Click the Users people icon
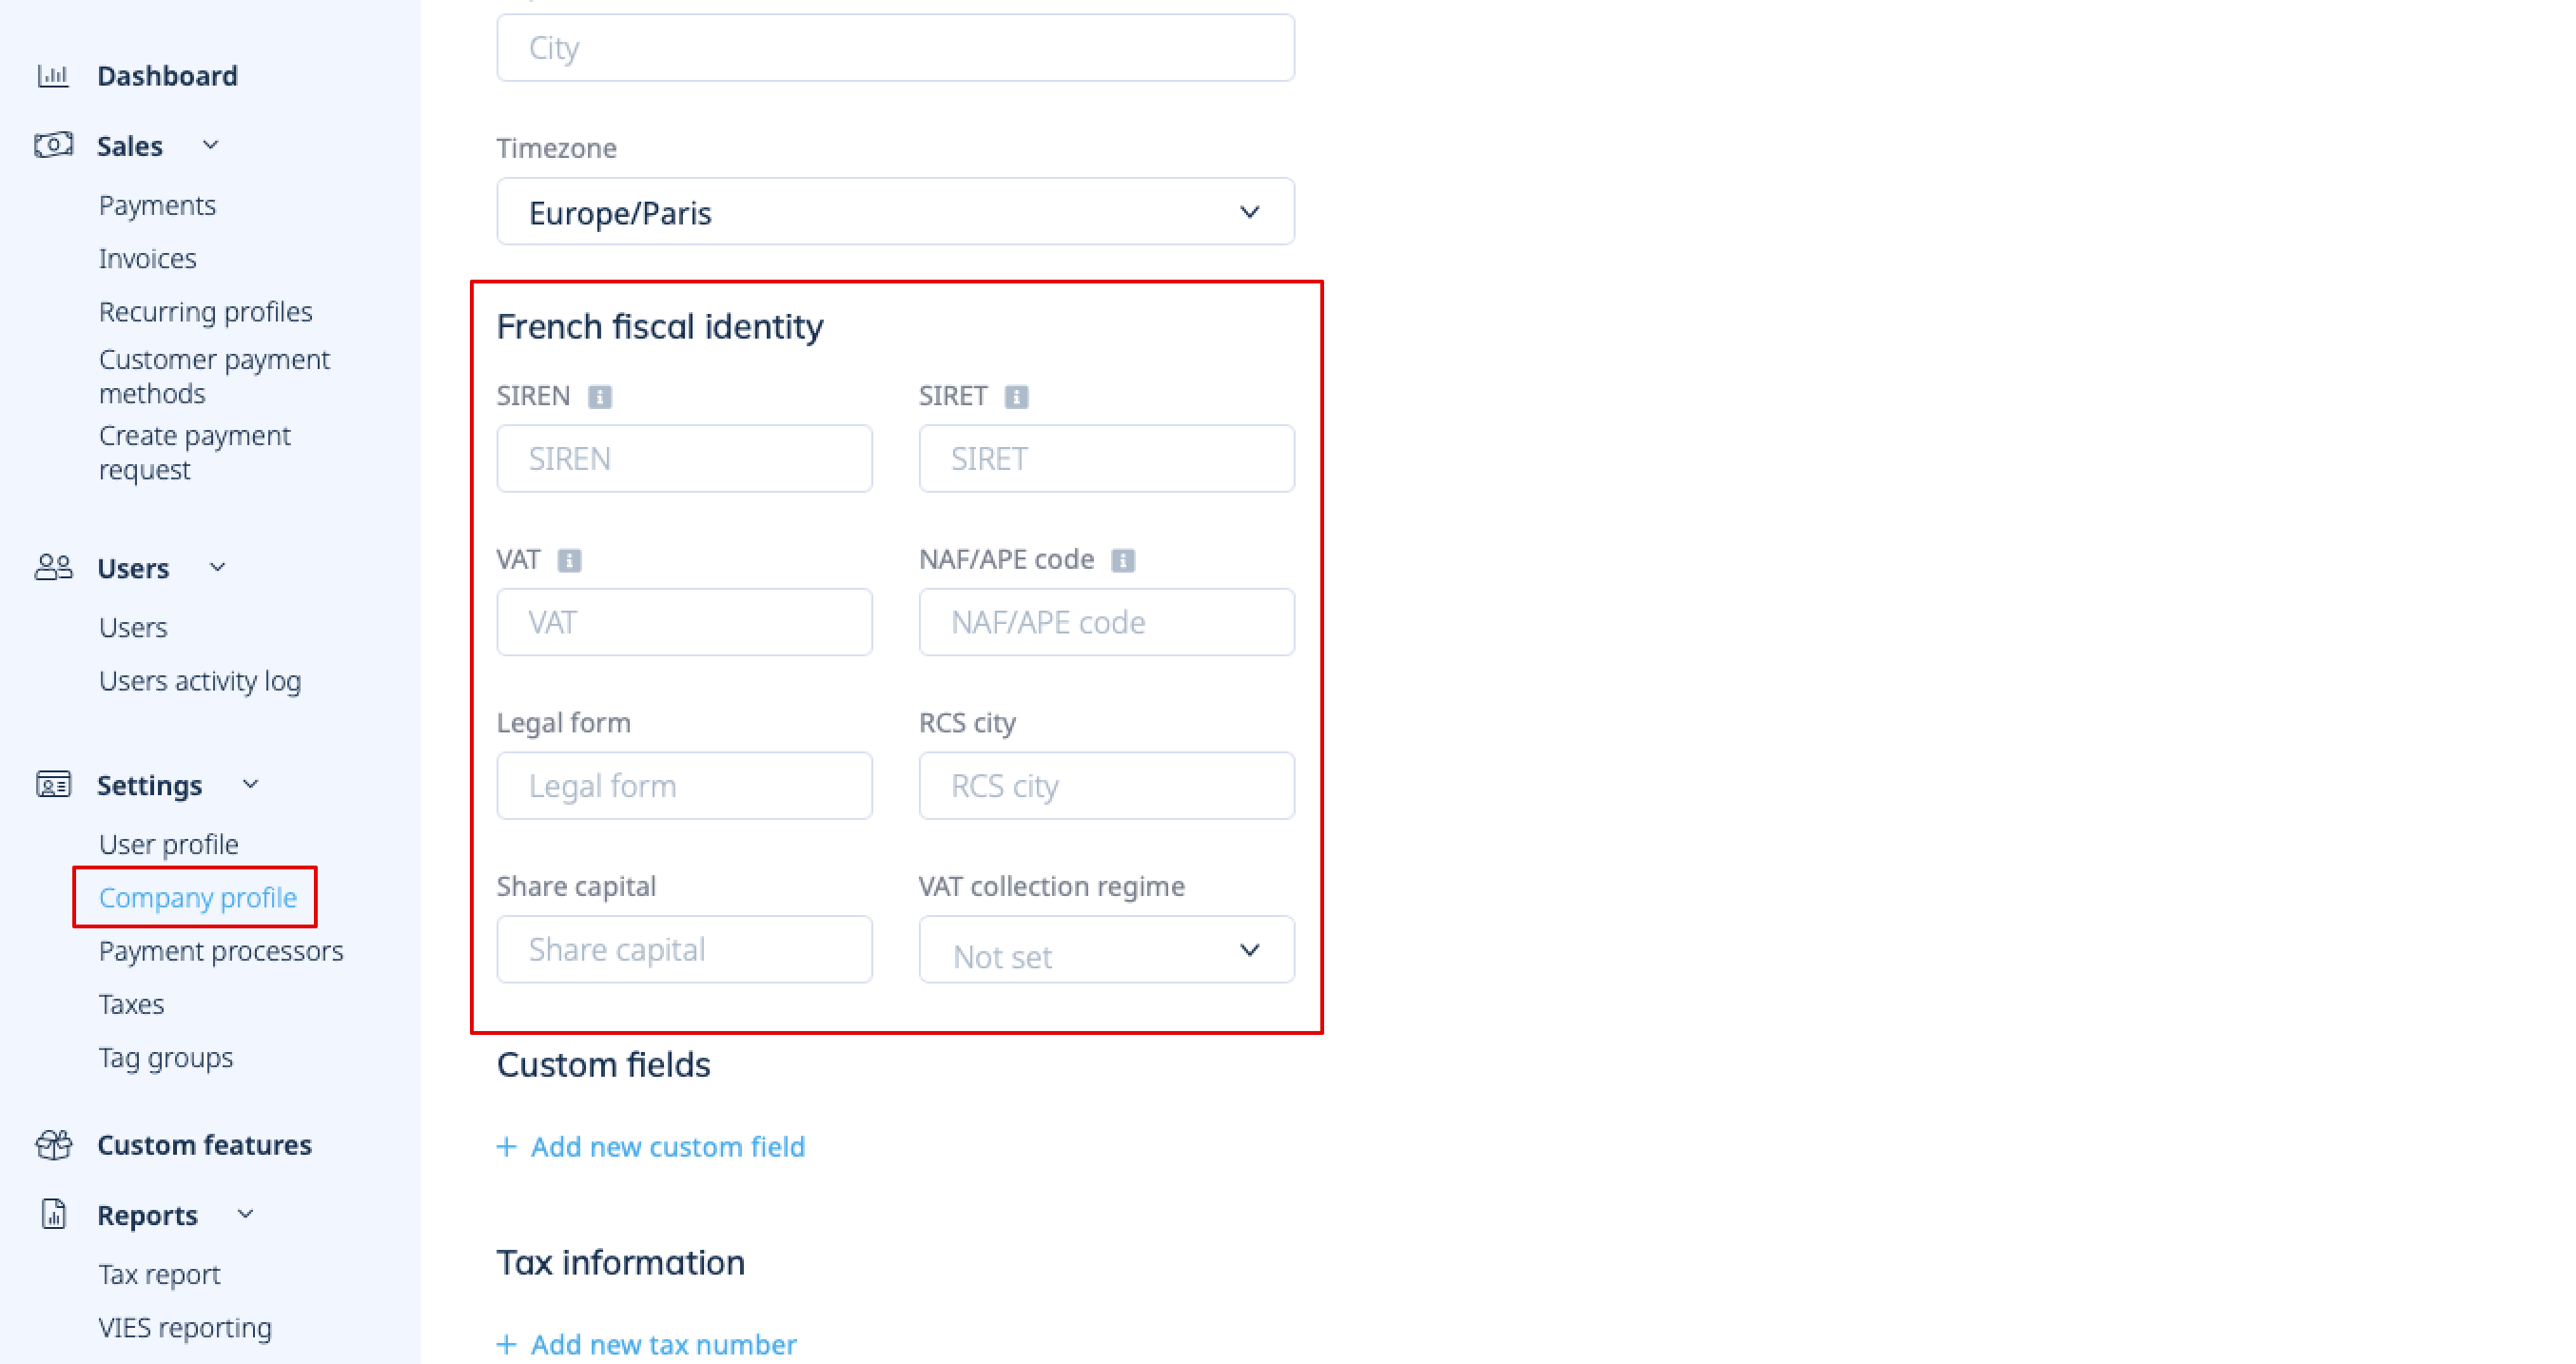2576x1364 pixels. pyautogui.click(x=53, y=568)
